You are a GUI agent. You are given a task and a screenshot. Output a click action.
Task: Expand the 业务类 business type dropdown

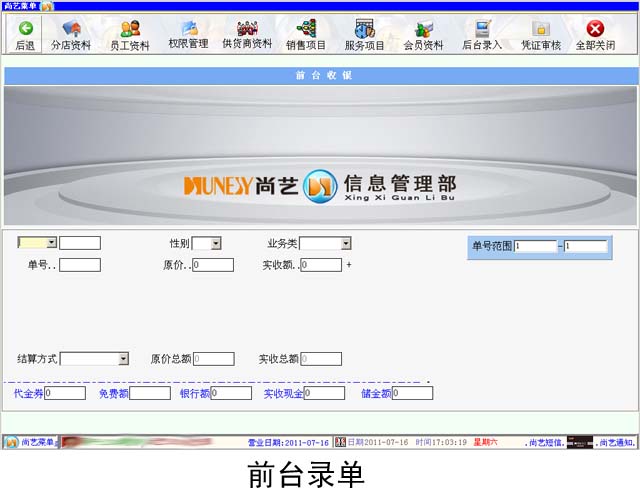click(x=345, y=243)
